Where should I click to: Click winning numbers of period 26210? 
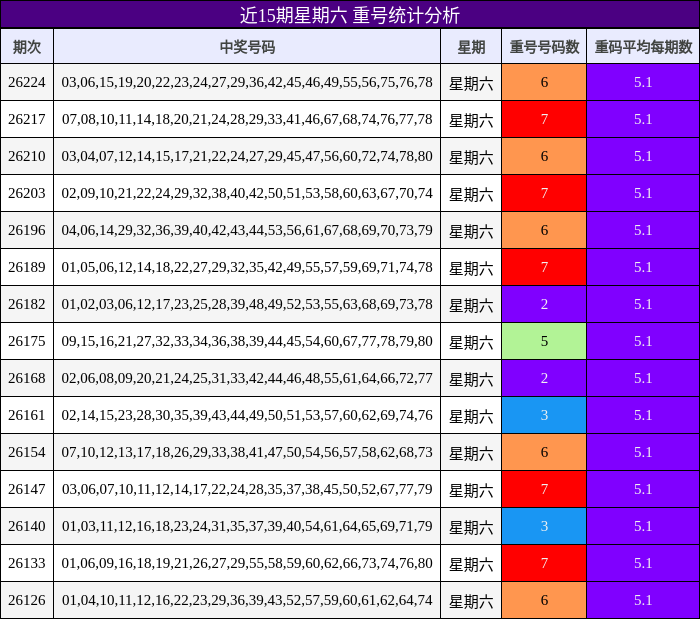[x=247, y=157]
